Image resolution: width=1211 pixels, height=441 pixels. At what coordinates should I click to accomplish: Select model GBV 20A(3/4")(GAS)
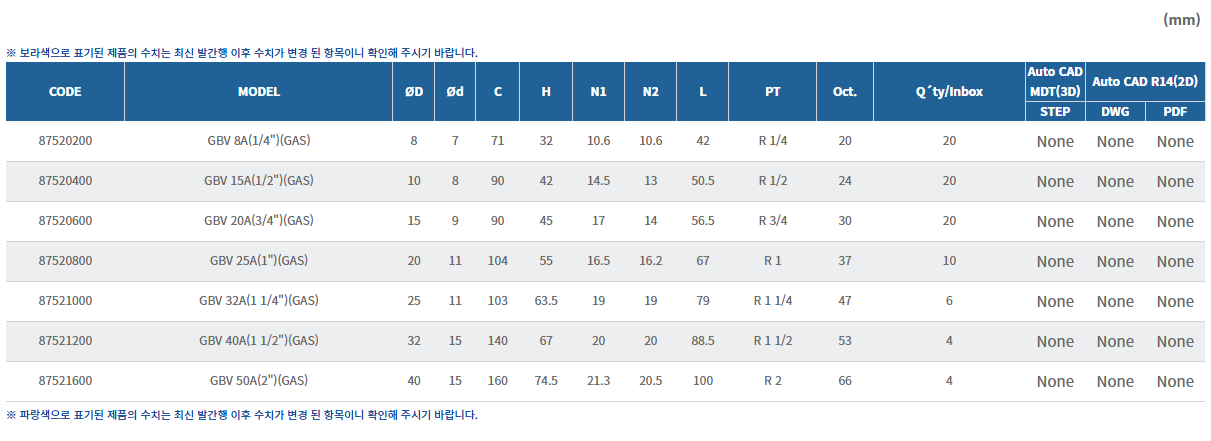(259, 221)
